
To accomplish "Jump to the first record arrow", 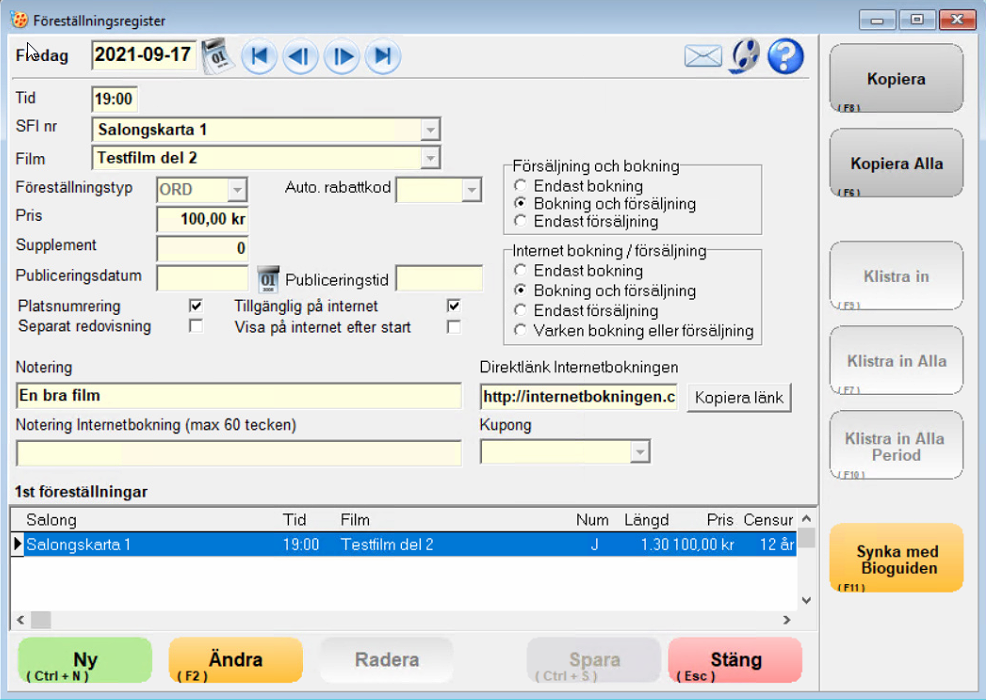I will pos(259,56).
